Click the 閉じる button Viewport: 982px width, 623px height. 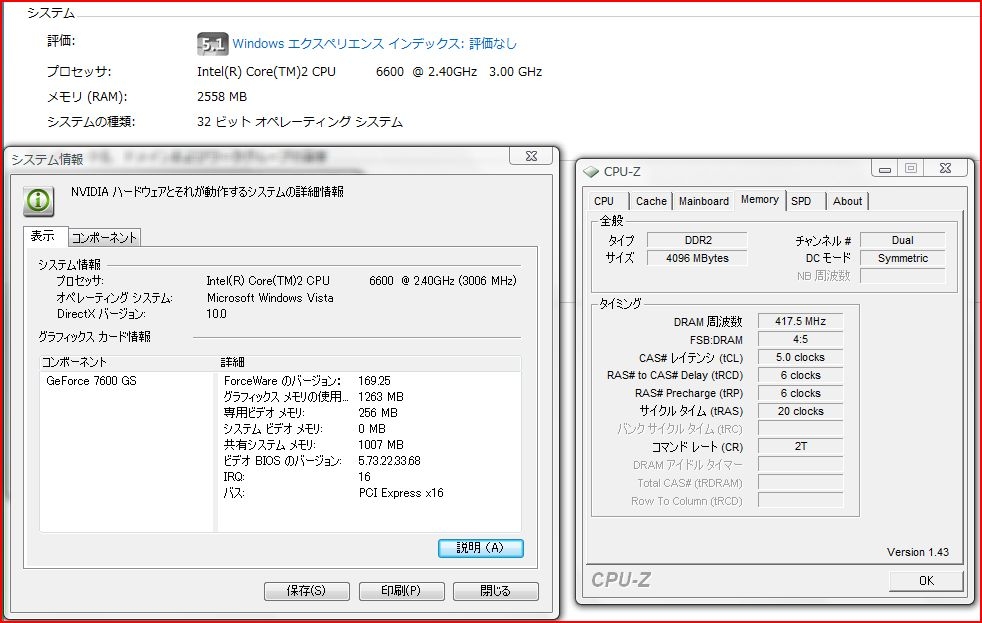(495, 590)
